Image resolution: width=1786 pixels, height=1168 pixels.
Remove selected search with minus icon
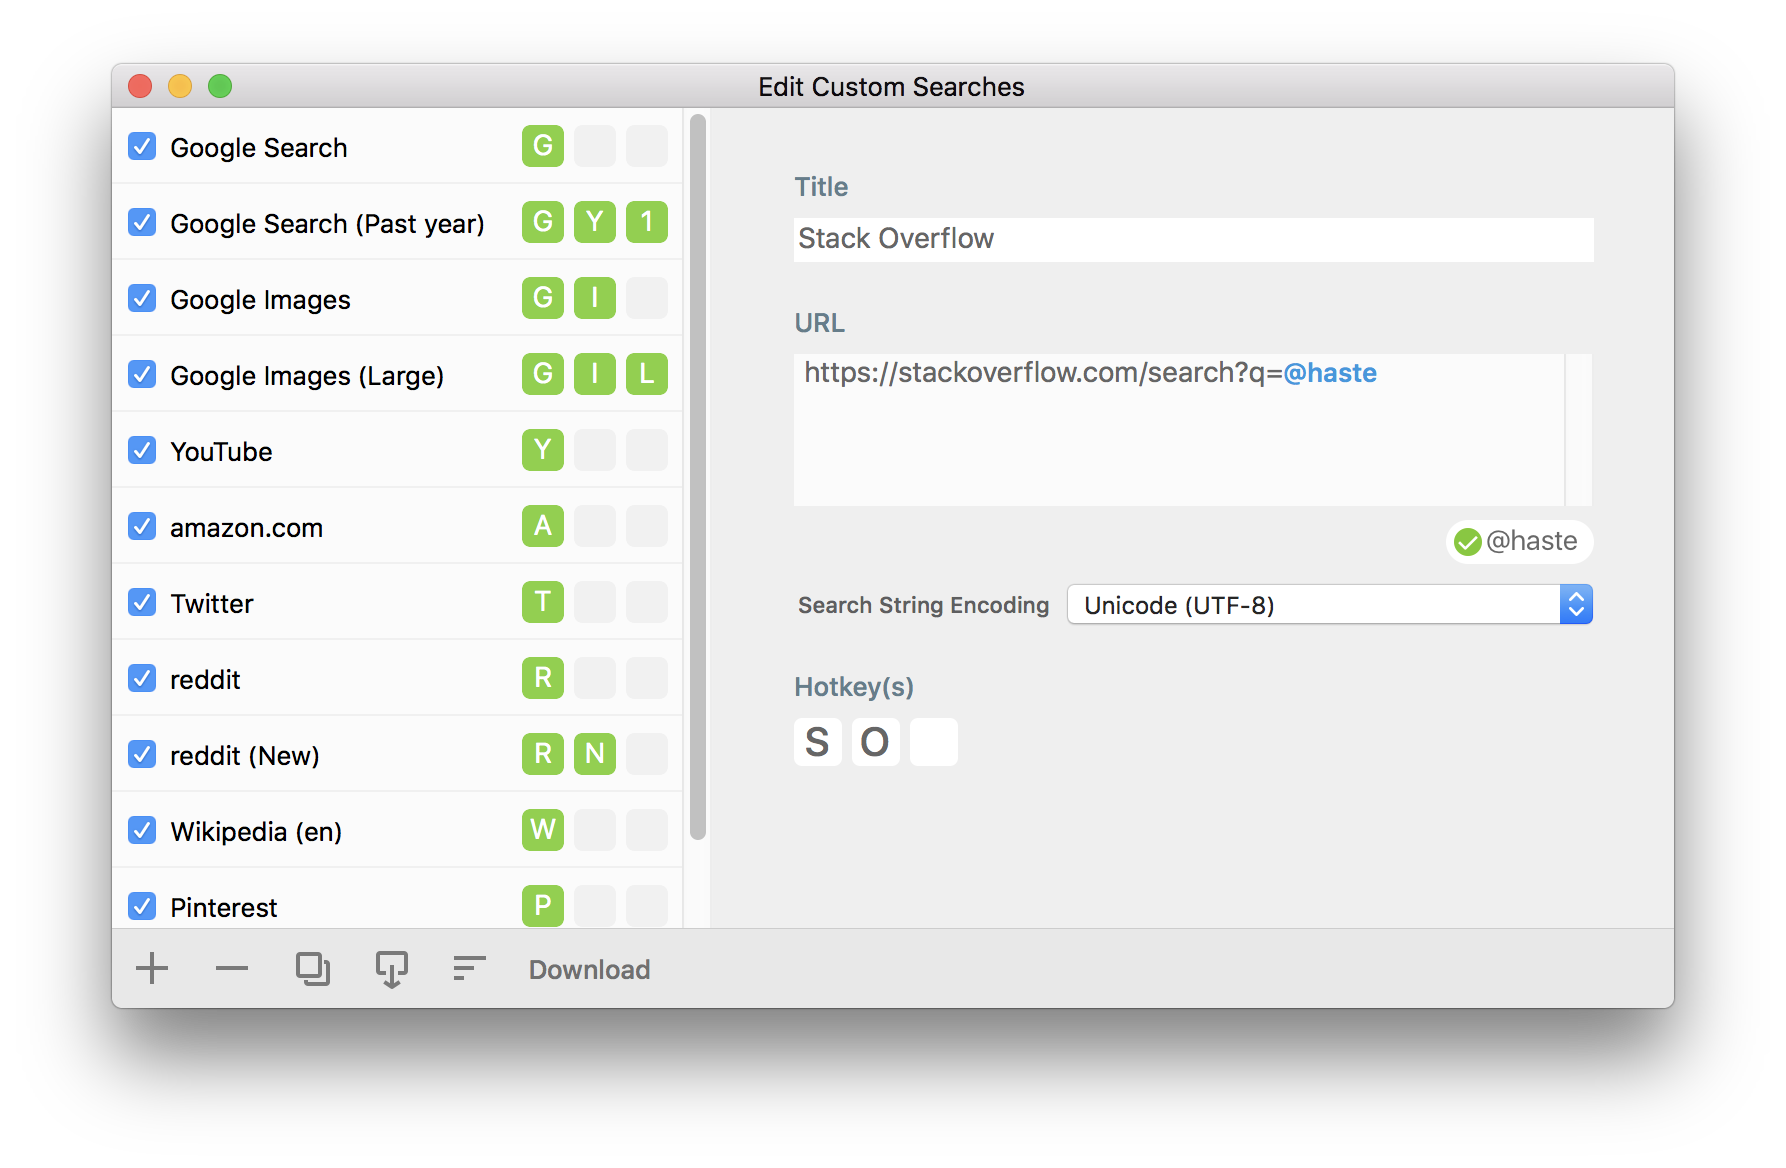click(232, 968)
